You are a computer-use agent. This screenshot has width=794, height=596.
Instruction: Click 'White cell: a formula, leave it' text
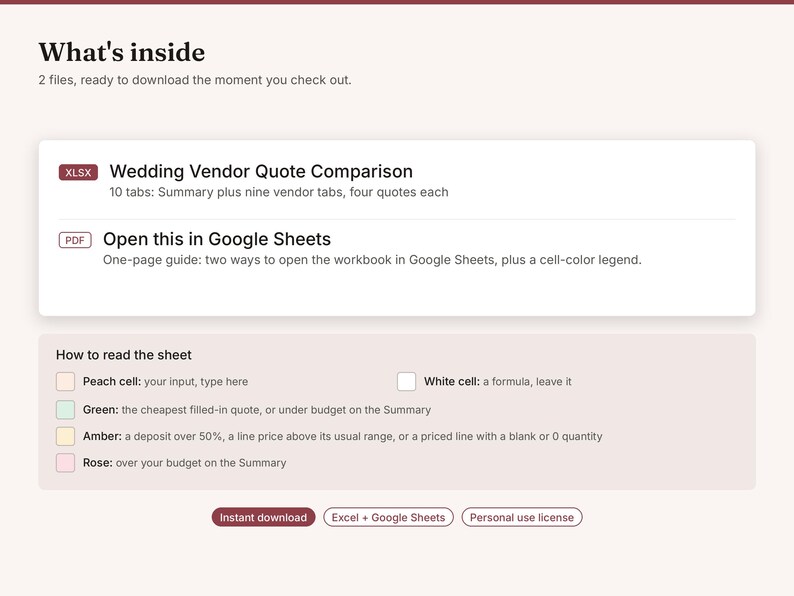click(x=498, y=382)
